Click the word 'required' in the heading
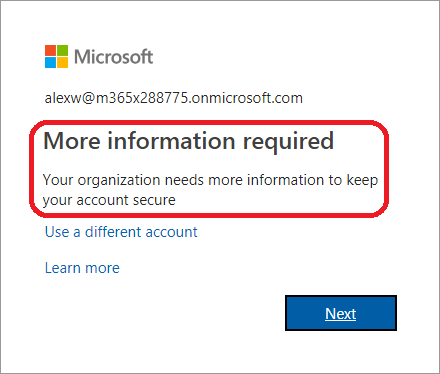Image resolution: width=440 pixels, height=374 pixels. (x=288, y=142)
